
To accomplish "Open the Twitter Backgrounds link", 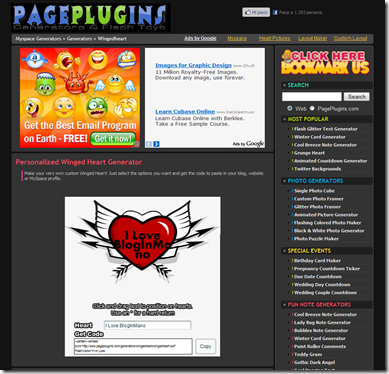I will (x=317, y=169).
